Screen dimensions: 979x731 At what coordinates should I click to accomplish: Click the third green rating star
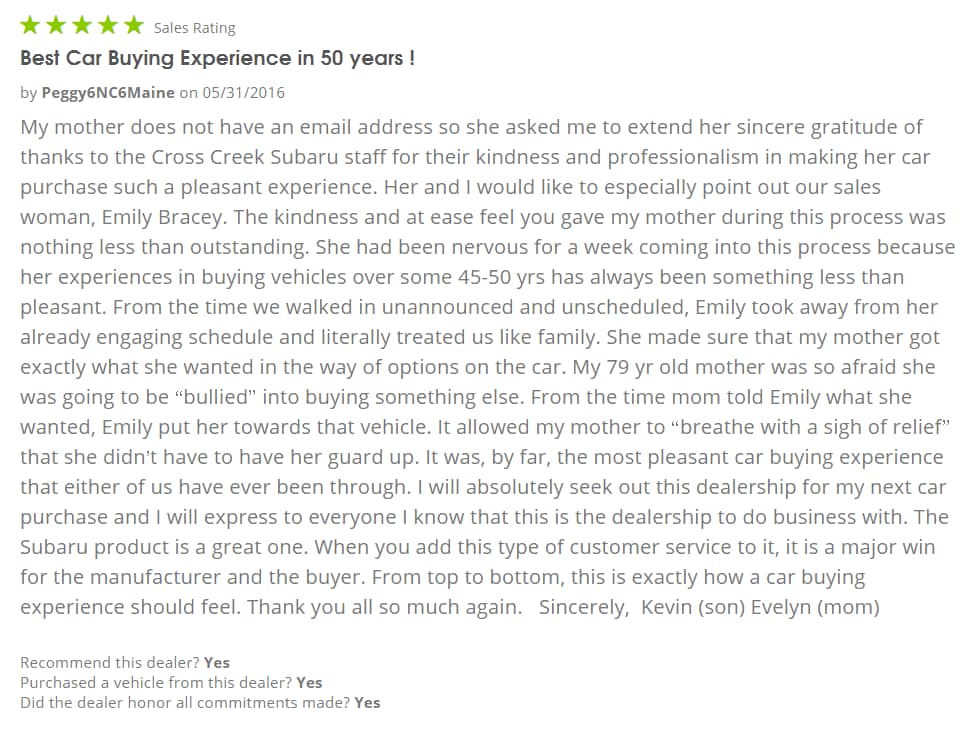coord(82,25)
